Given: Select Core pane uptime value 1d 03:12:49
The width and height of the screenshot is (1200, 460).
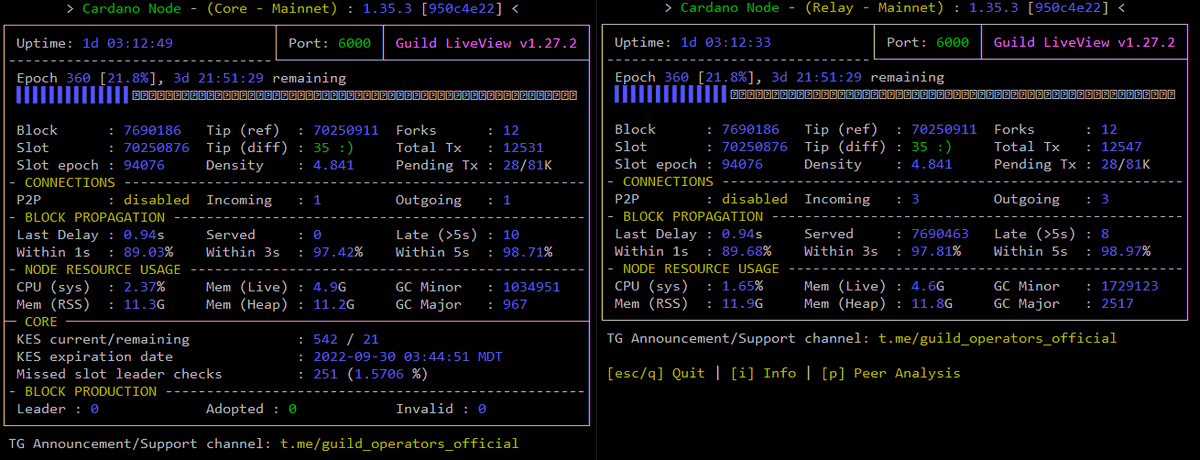Looking at the screenshot, I should click(127, 44).
